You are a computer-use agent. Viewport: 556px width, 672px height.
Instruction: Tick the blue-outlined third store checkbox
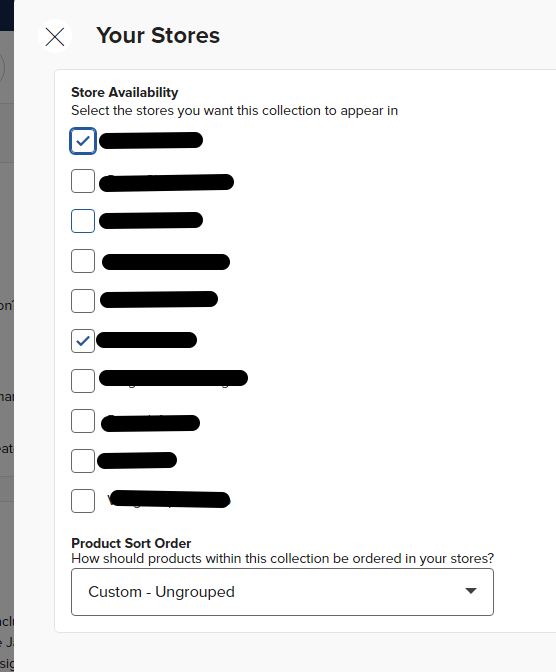(83, 221)
